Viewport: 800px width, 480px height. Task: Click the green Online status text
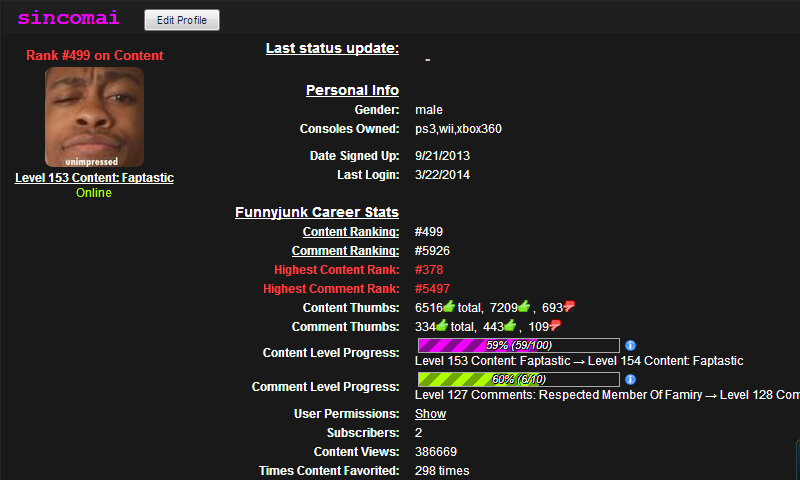click(94, 193)
